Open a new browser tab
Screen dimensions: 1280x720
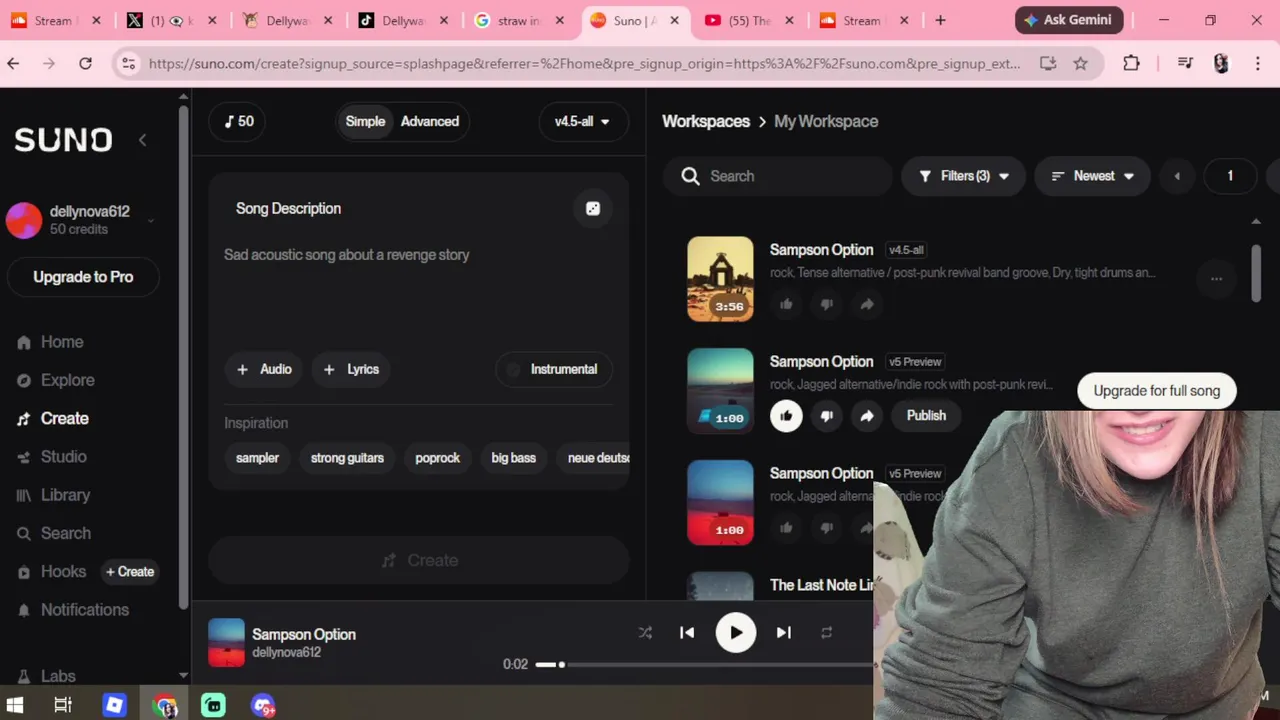tap(940, 20)
